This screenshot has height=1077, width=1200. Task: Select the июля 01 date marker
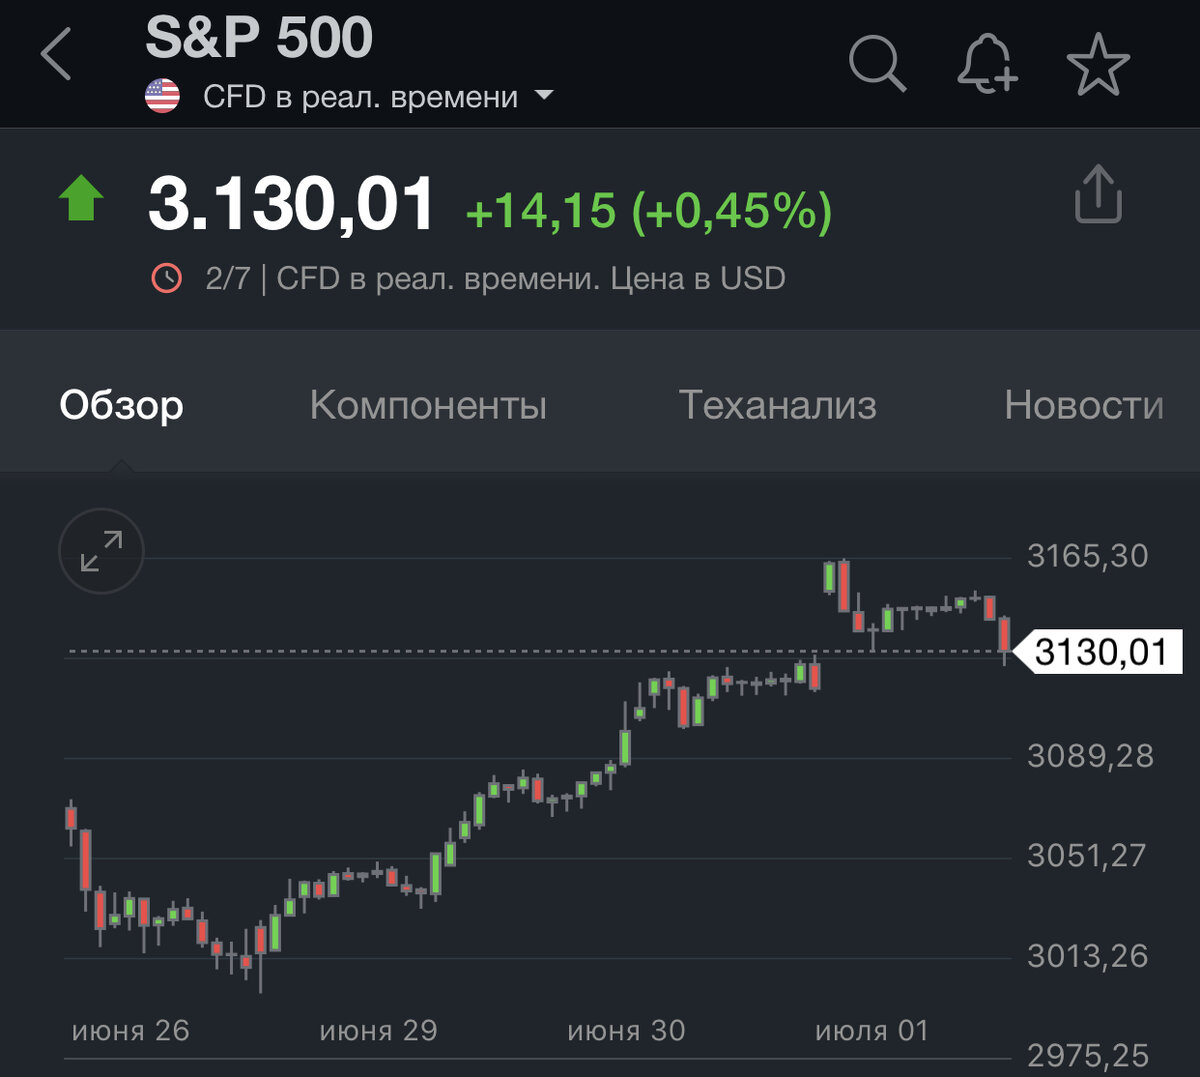tap(872, 1030)
